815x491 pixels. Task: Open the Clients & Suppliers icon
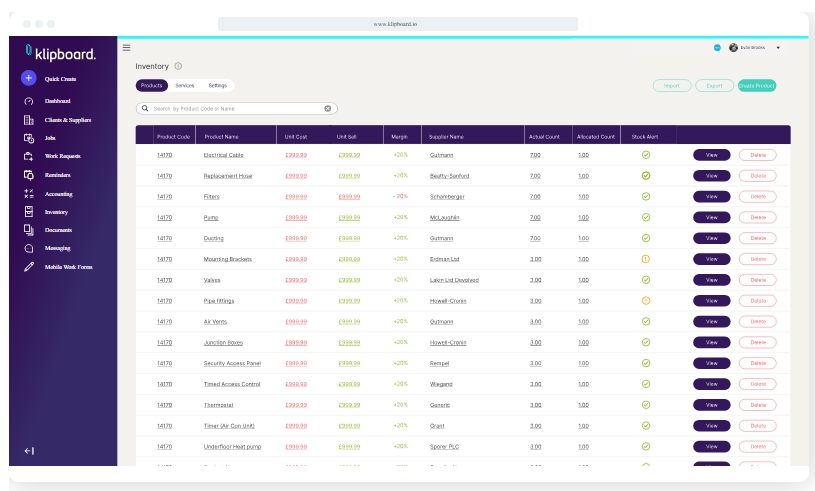(x=29, y=120)
